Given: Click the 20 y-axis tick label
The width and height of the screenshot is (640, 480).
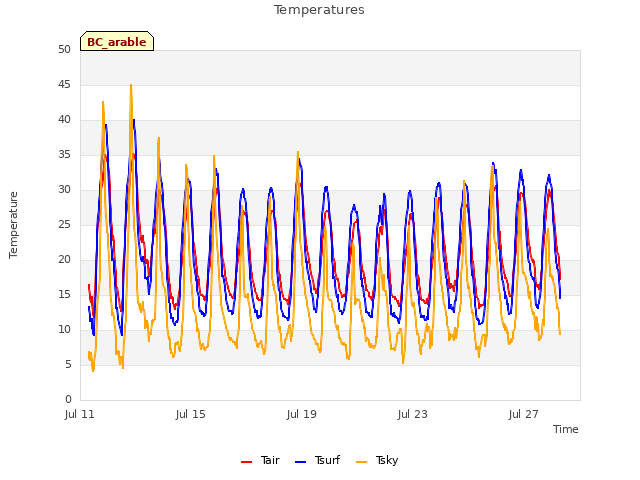Looking at the screenshot, I should pyautogui.click(x=64, y=260).
